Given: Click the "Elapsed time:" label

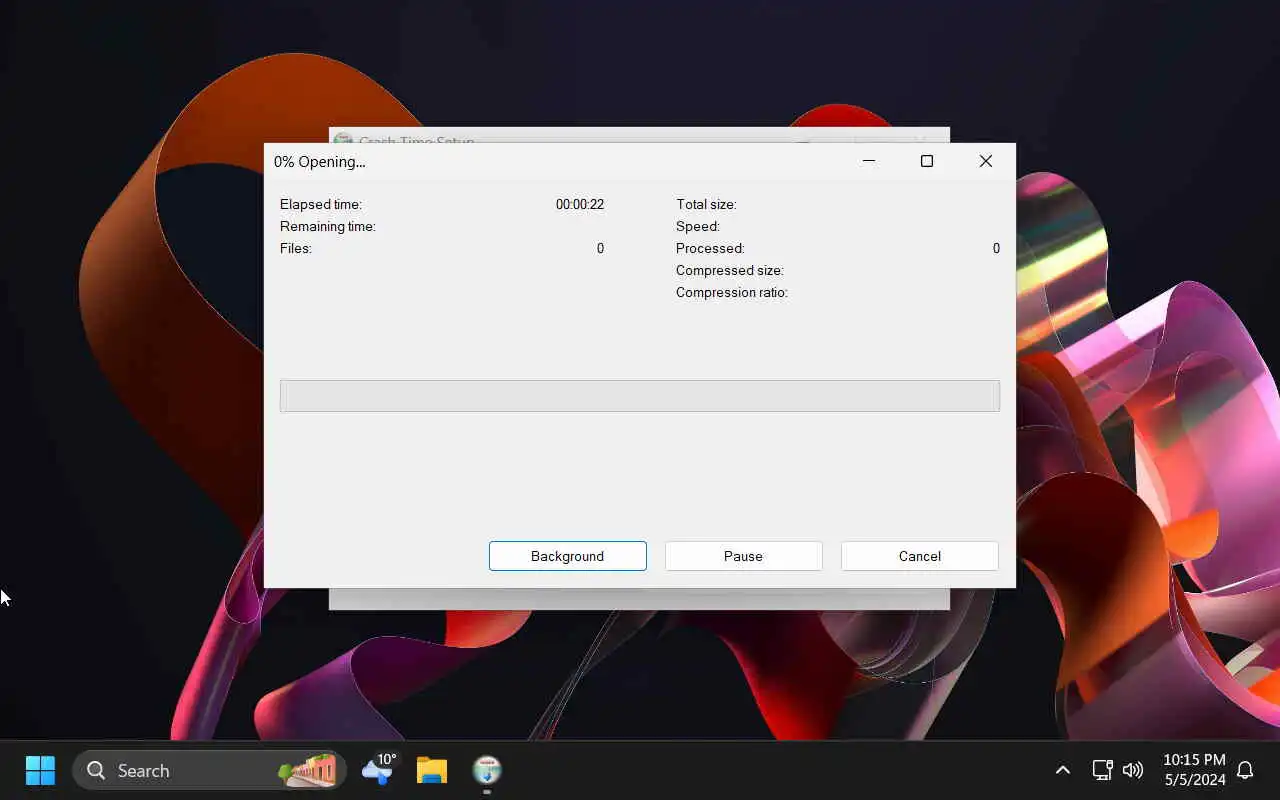Looking at the screenshot, I should (x=321, y=204).
